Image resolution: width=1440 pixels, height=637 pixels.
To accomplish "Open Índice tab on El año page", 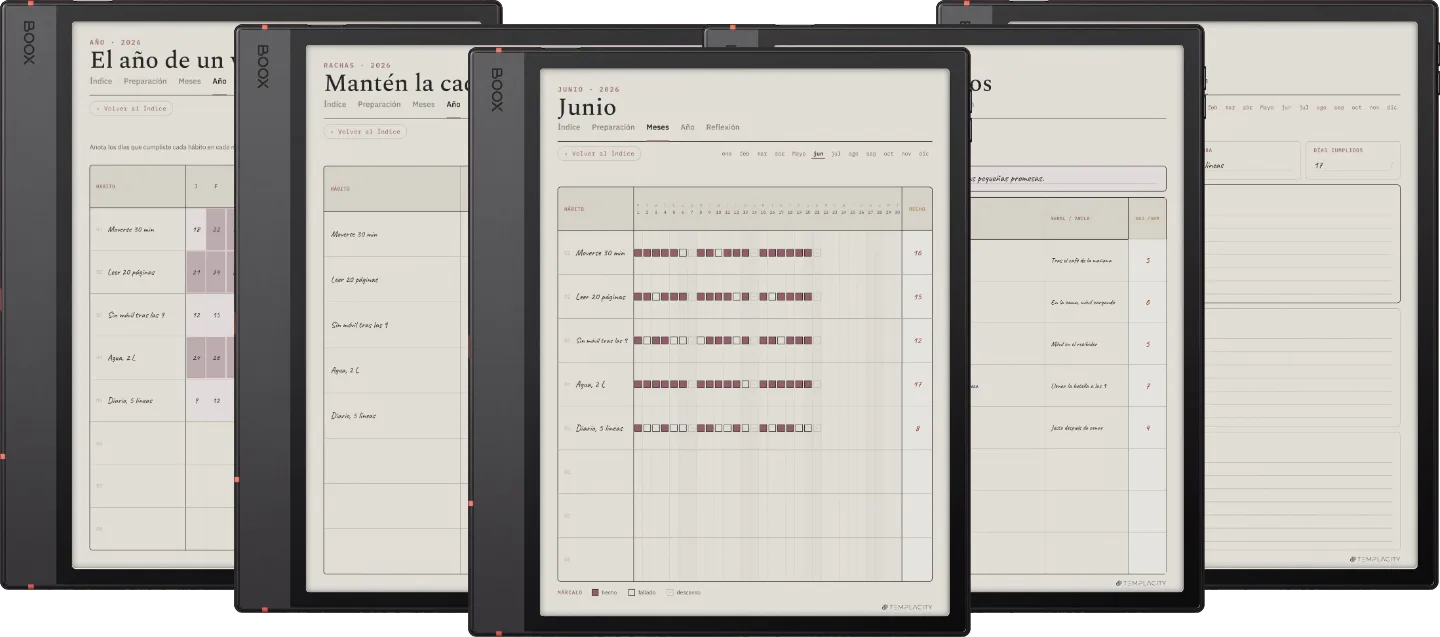I will pos(101,81).
